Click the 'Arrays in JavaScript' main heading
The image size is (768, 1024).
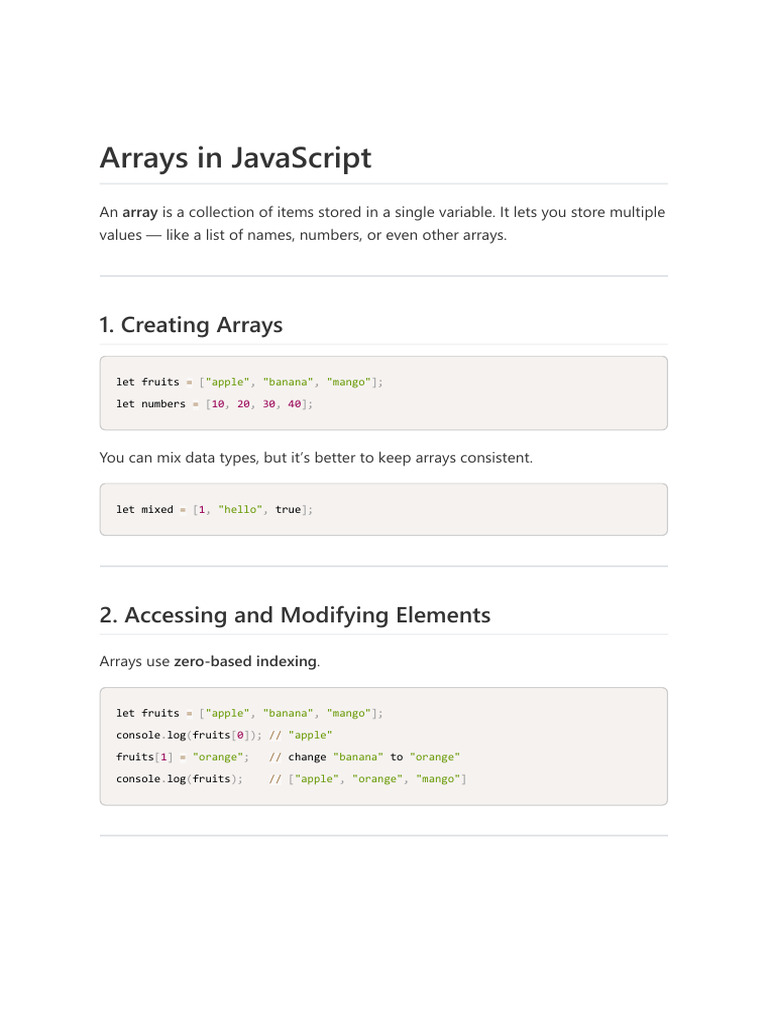[x=235, y=158]
